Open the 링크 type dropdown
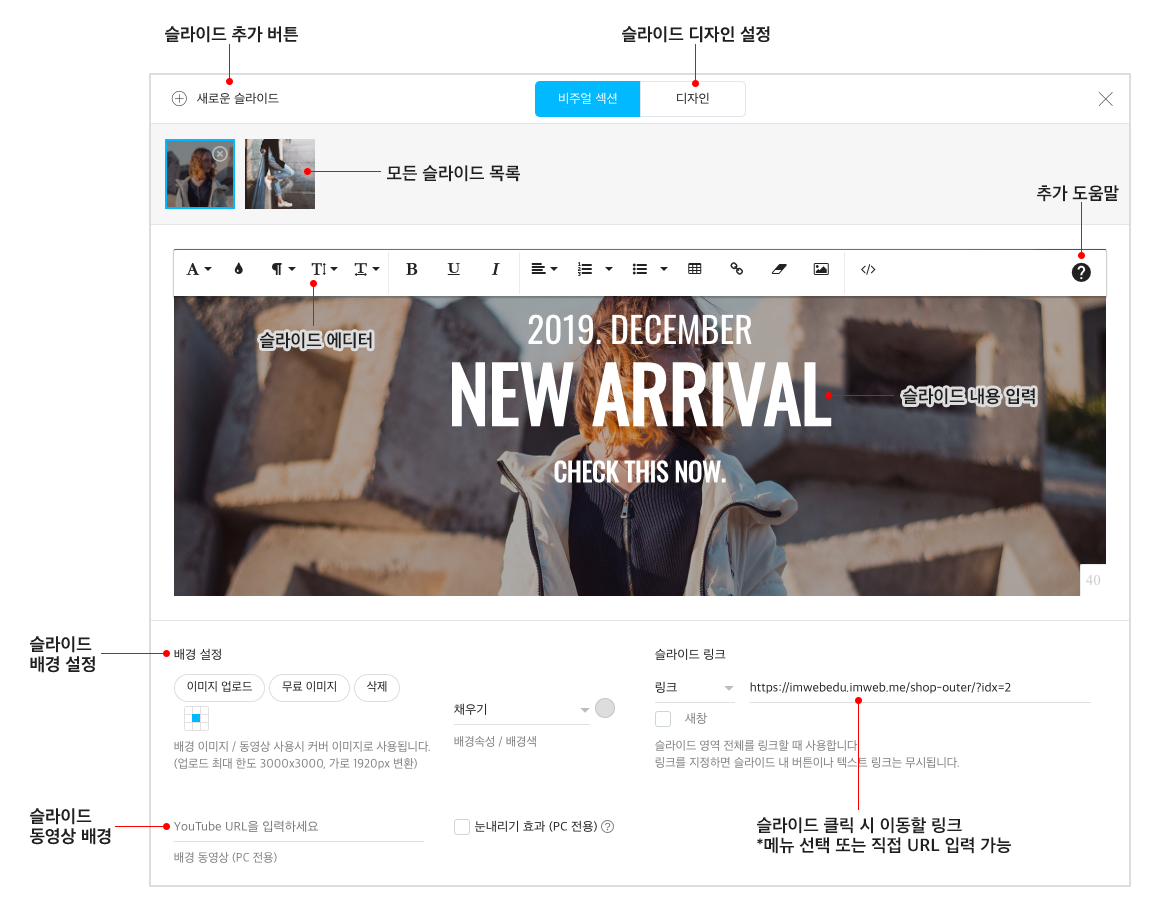The width and height of the screenshot is (1160, 920). point(694,688)
